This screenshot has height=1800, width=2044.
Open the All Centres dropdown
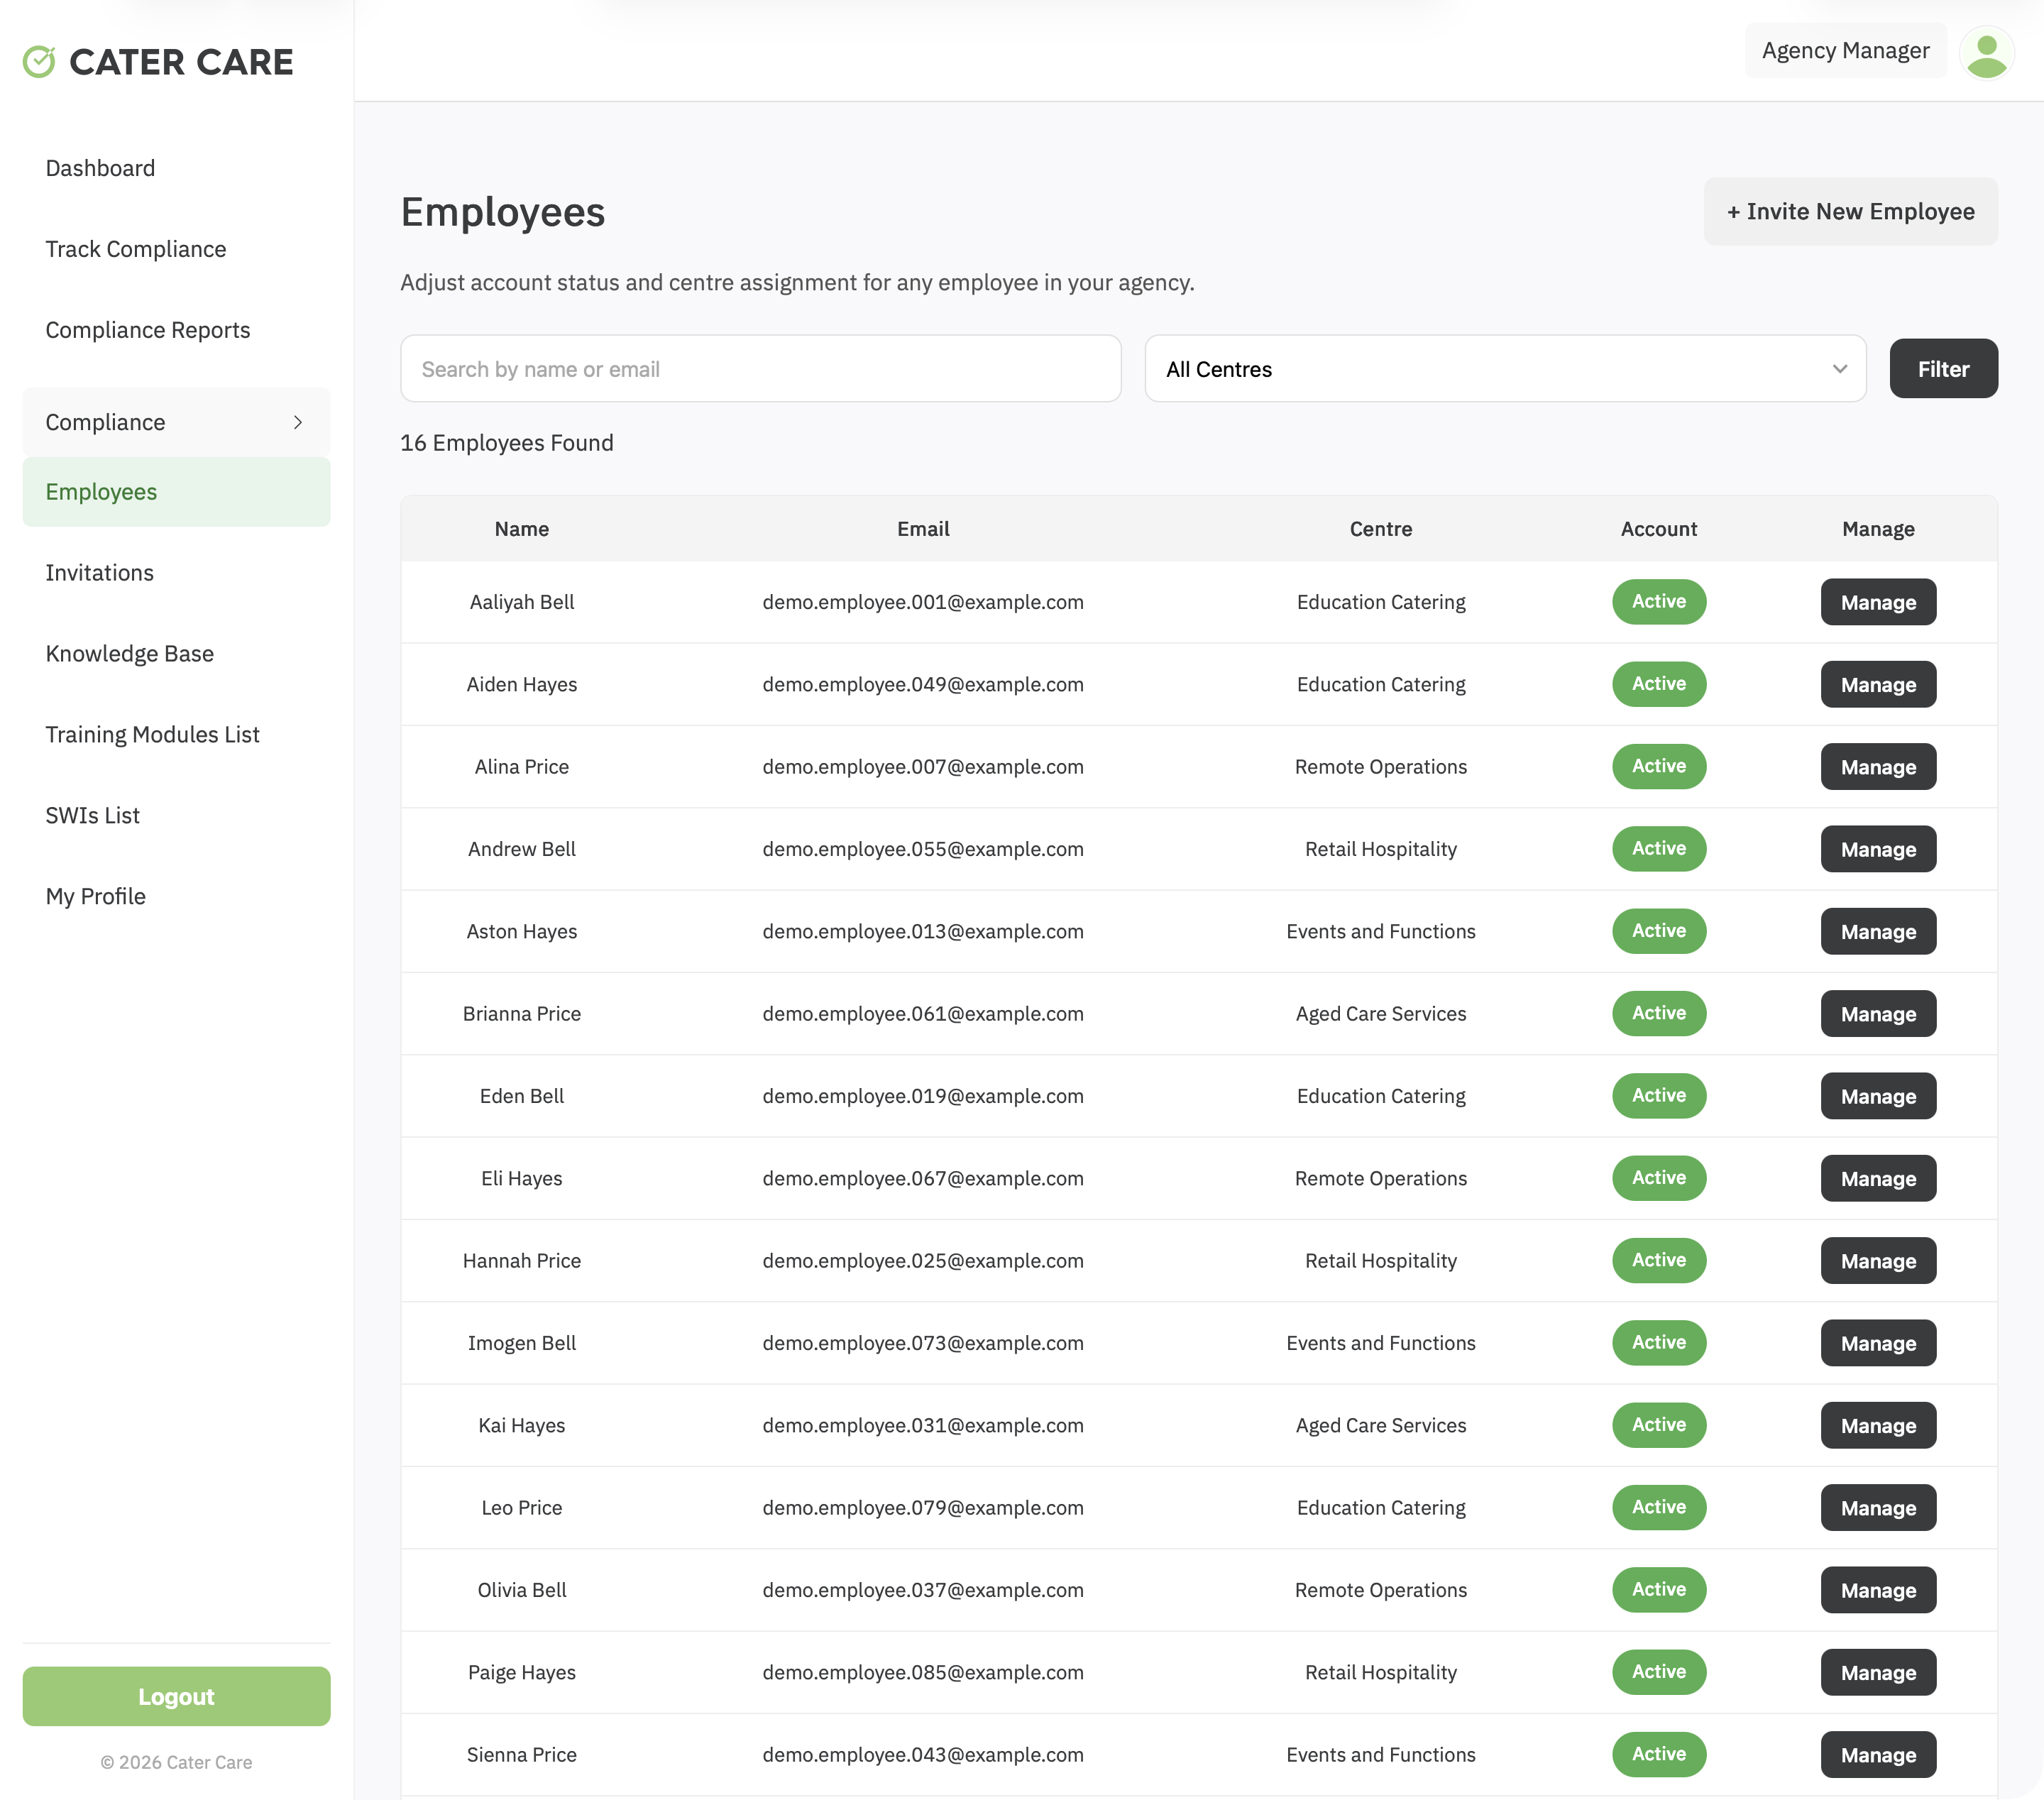click(x=1505, y=369)
